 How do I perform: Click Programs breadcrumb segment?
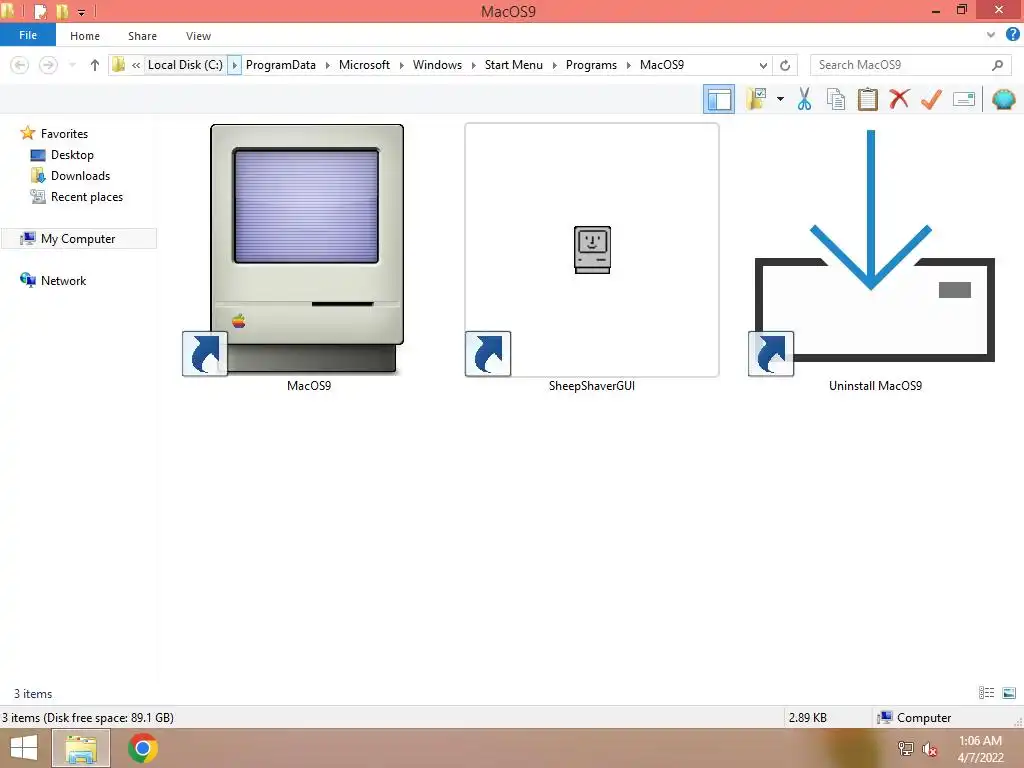tap(591, 65)
